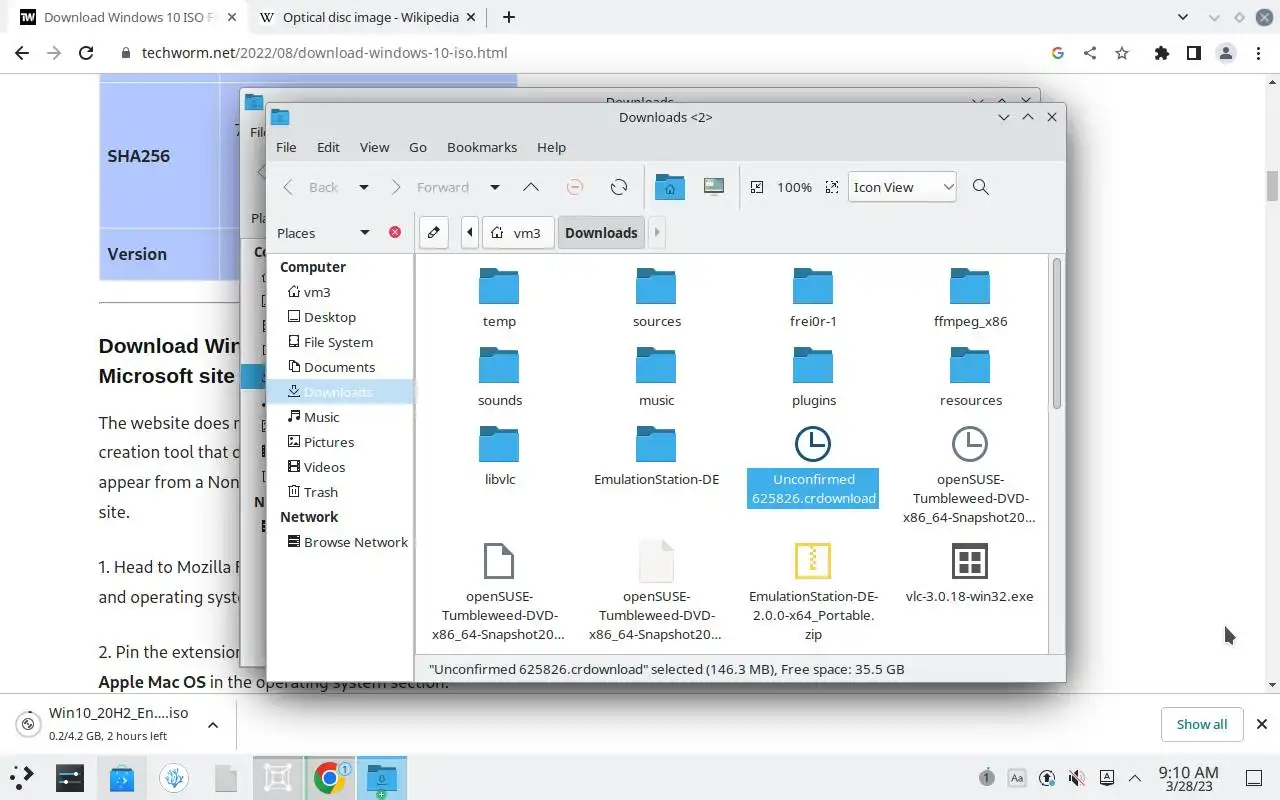The image size is (1280, 800).
Task: Open the View menu
Action: 374,147
